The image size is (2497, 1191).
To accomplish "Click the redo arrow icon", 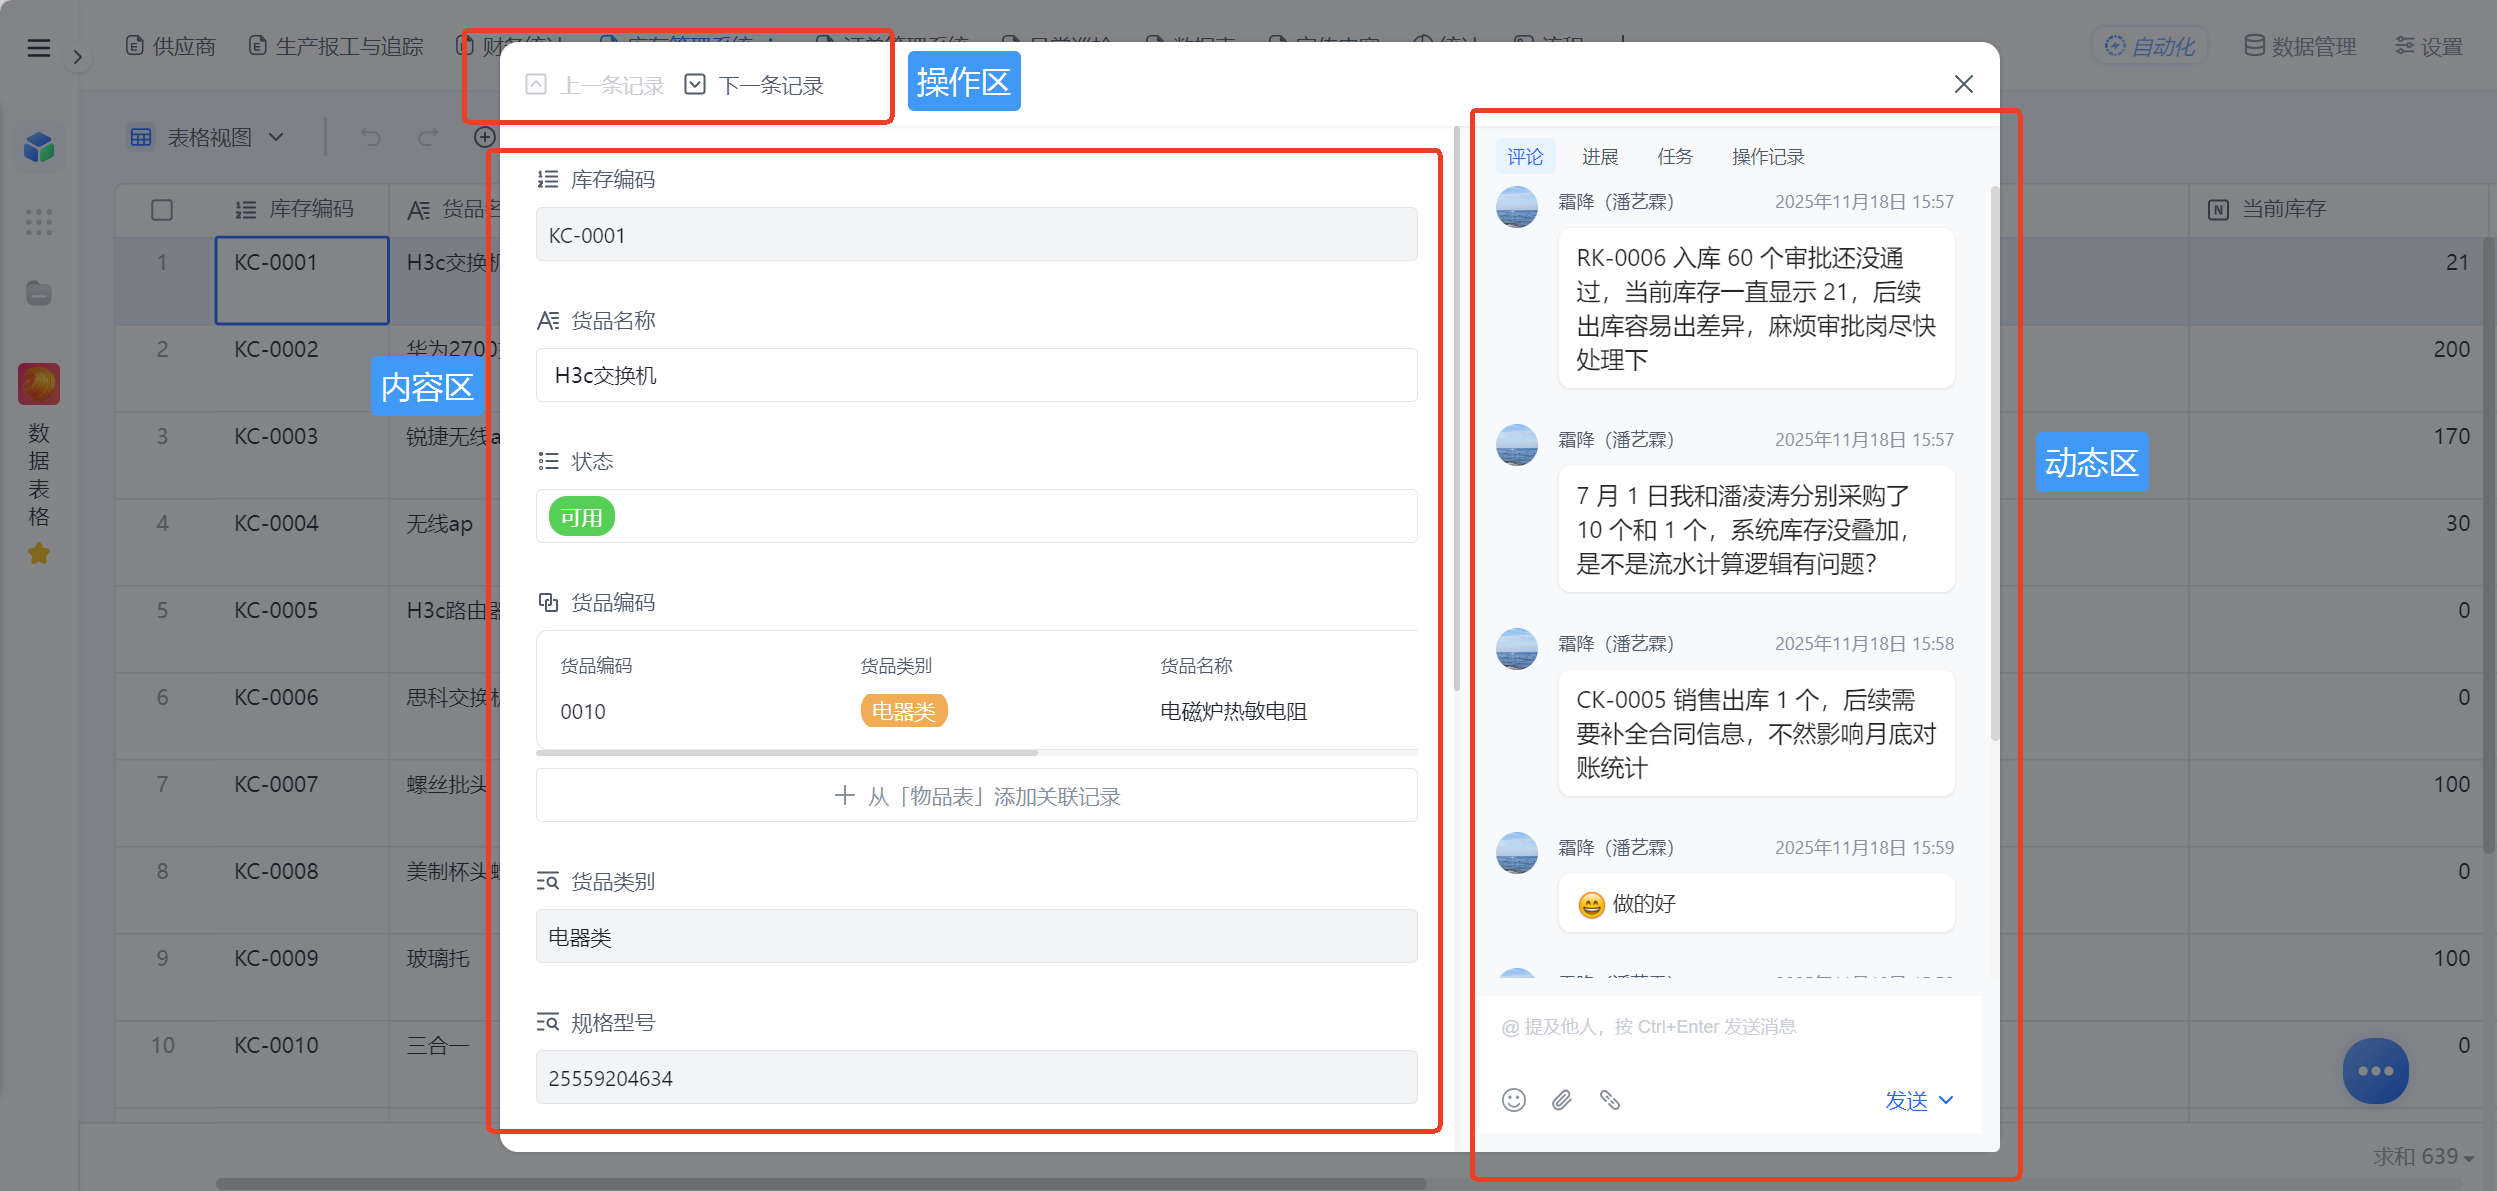I will (428, 137).
